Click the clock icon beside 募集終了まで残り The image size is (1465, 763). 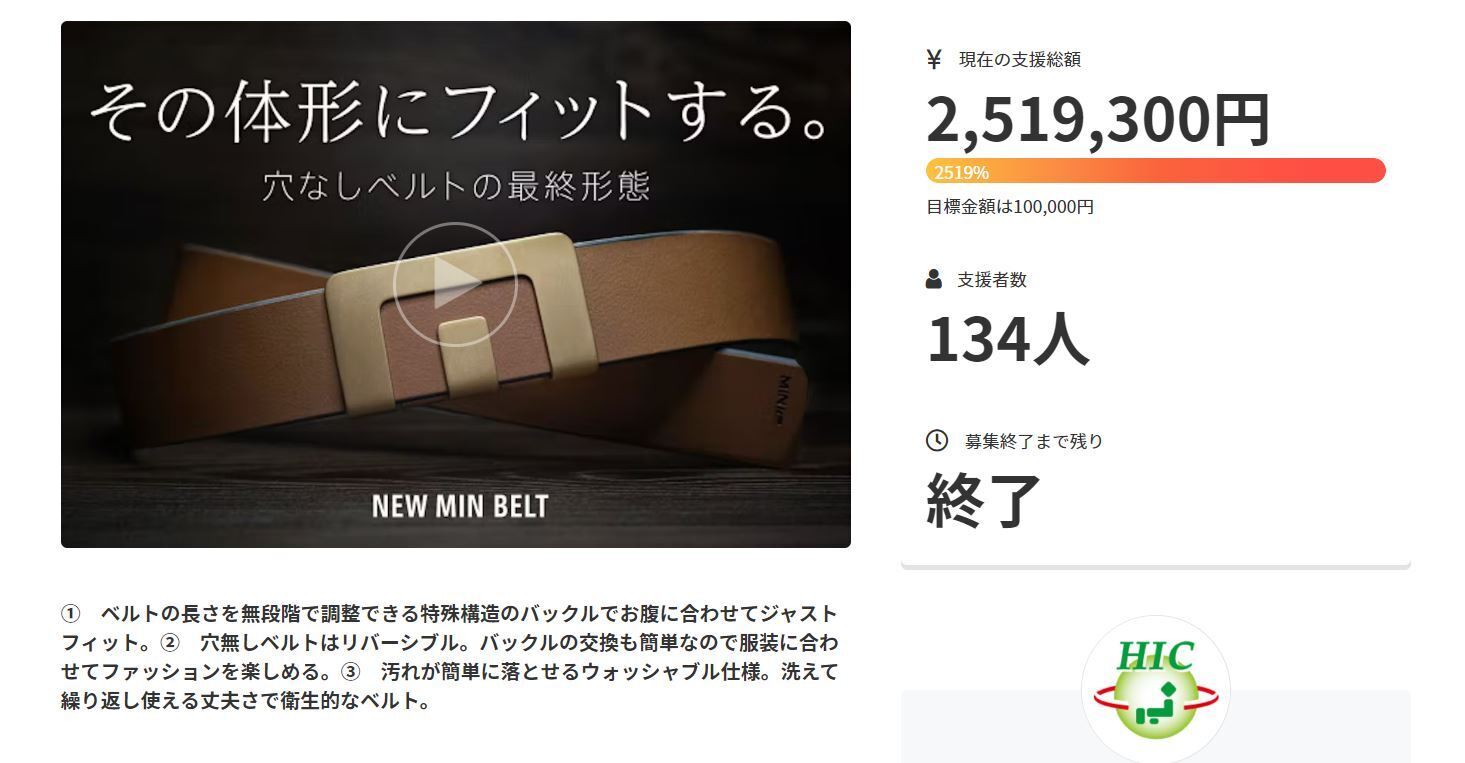tap(937, 440)
